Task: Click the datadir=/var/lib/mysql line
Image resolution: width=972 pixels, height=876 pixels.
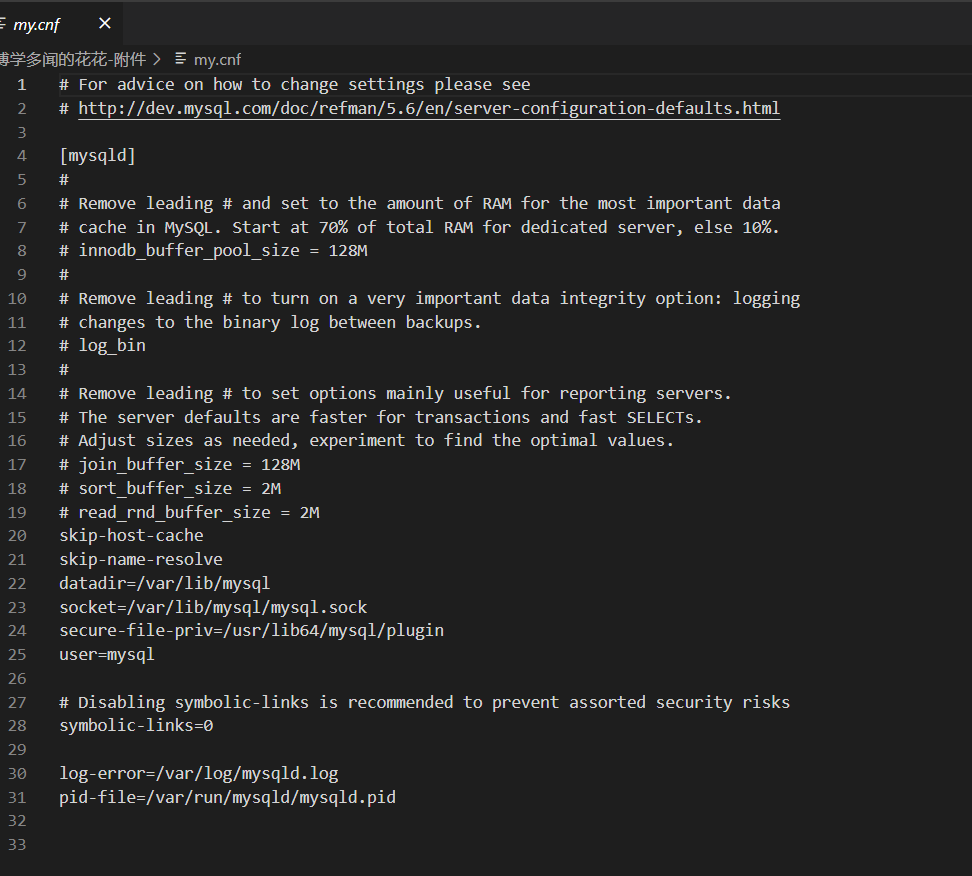Action: [164, 583]
